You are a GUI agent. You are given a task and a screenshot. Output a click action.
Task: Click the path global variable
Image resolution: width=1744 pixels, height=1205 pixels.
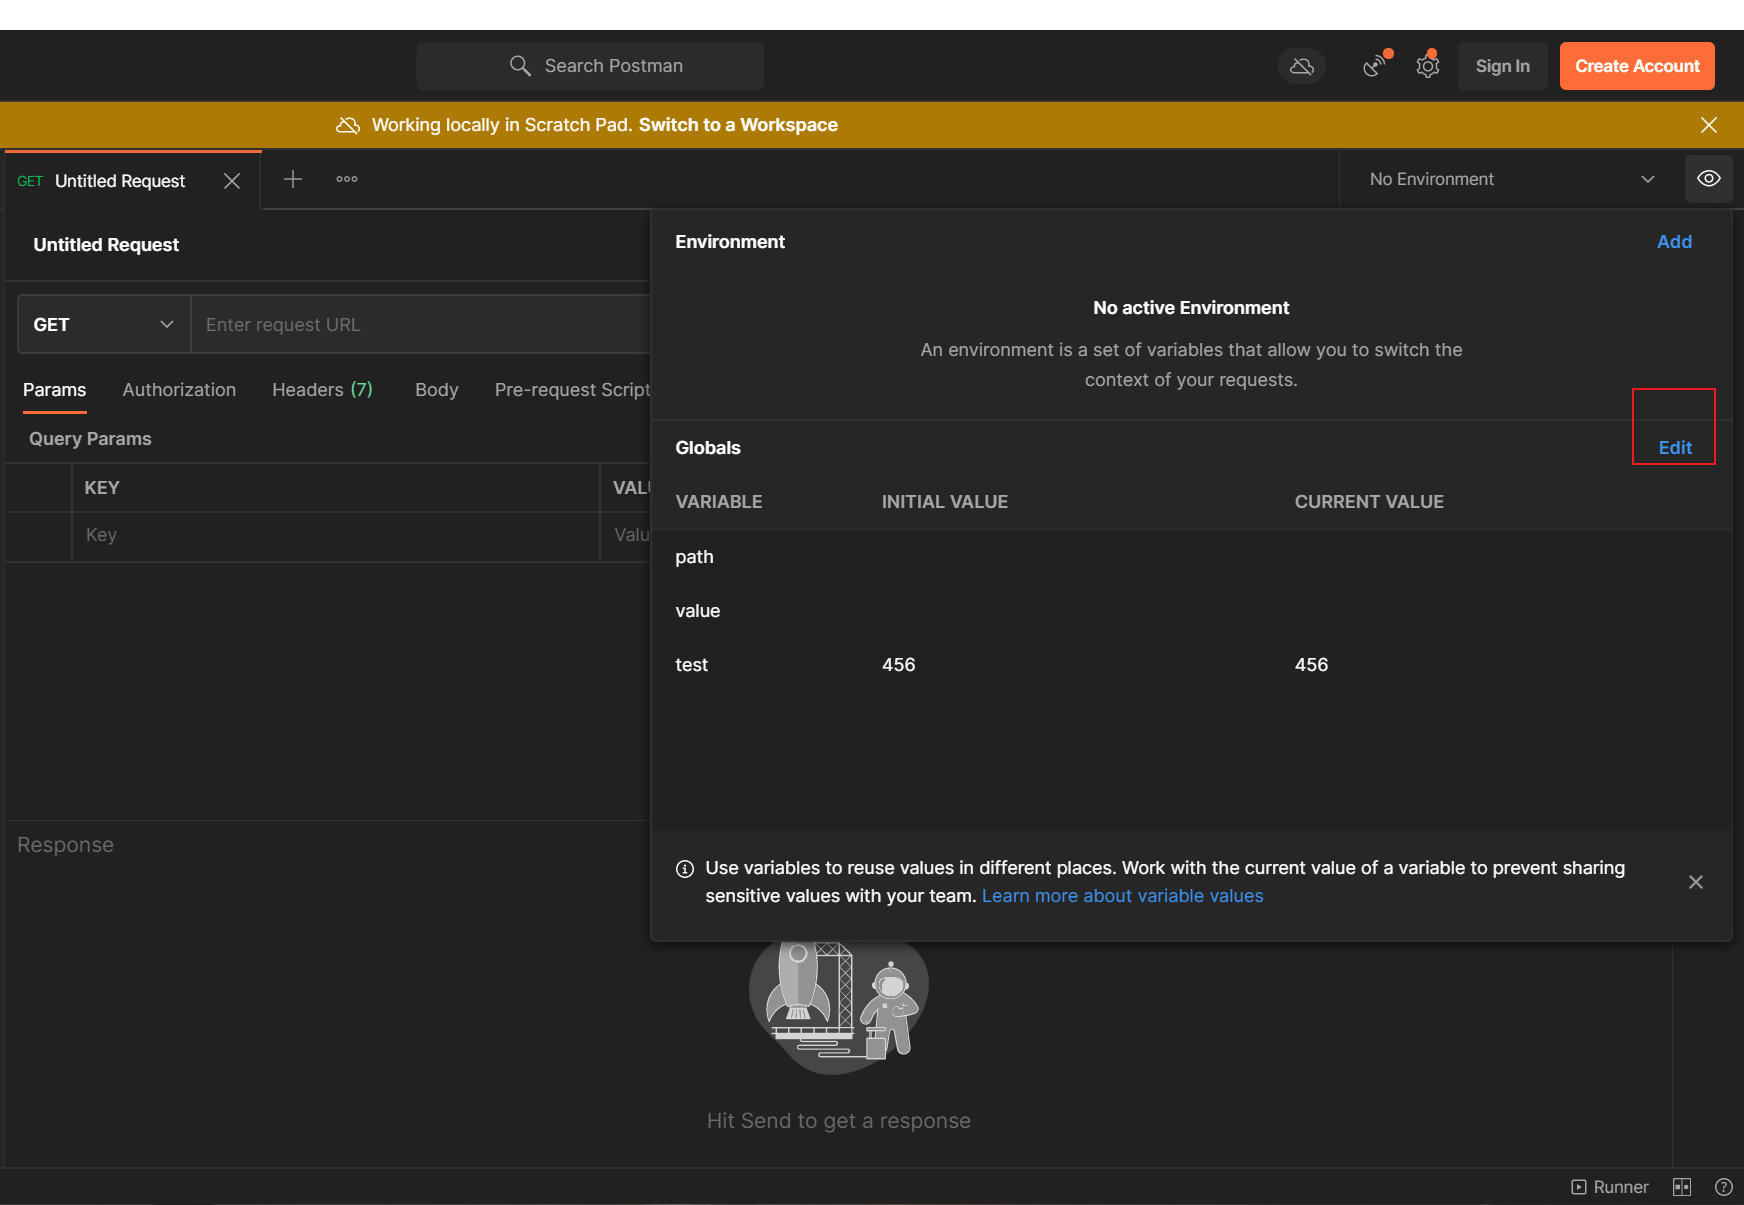[694, 557]
